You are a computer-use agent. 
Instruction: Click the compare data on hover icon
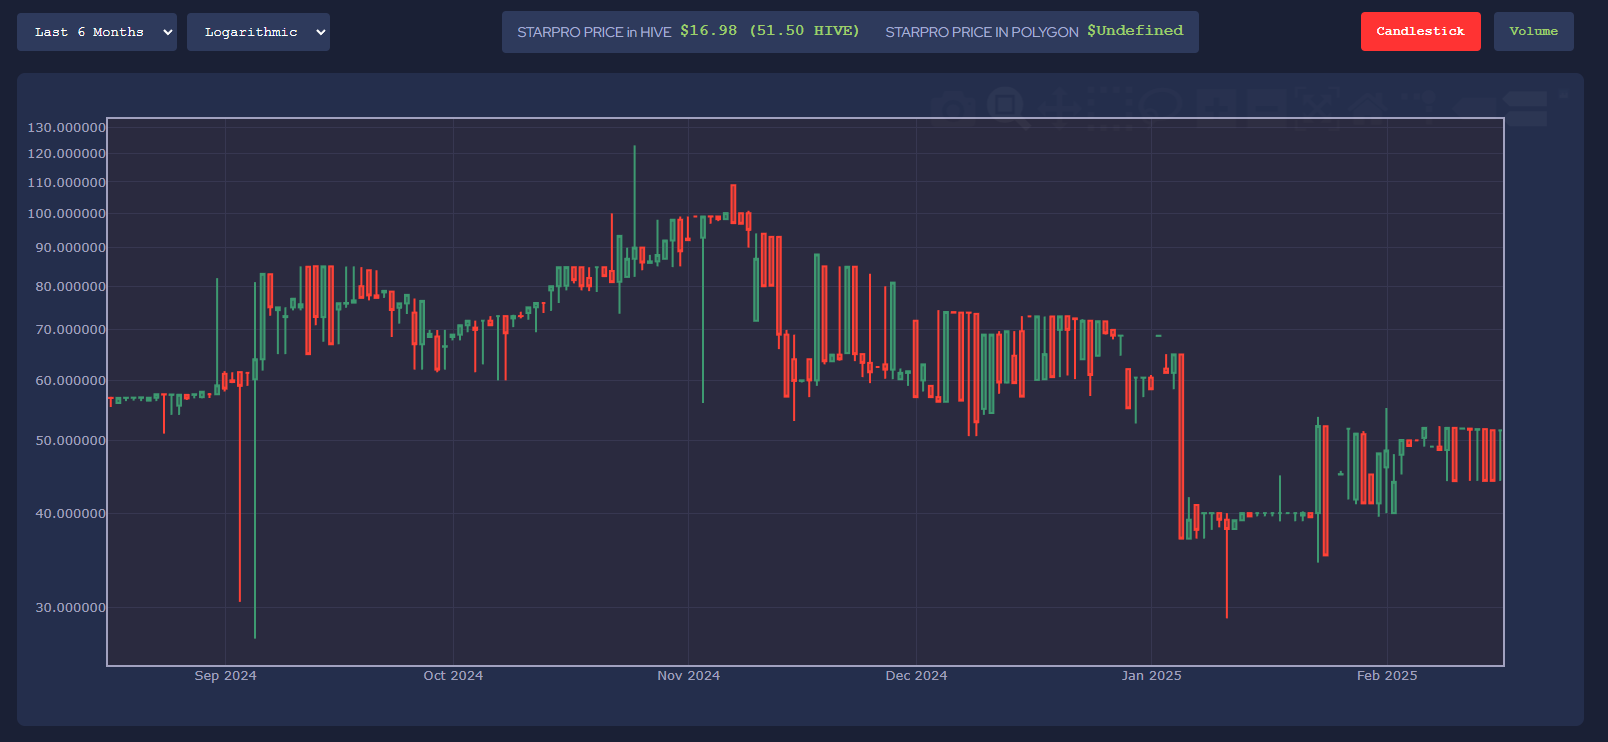pos(1525,107)
